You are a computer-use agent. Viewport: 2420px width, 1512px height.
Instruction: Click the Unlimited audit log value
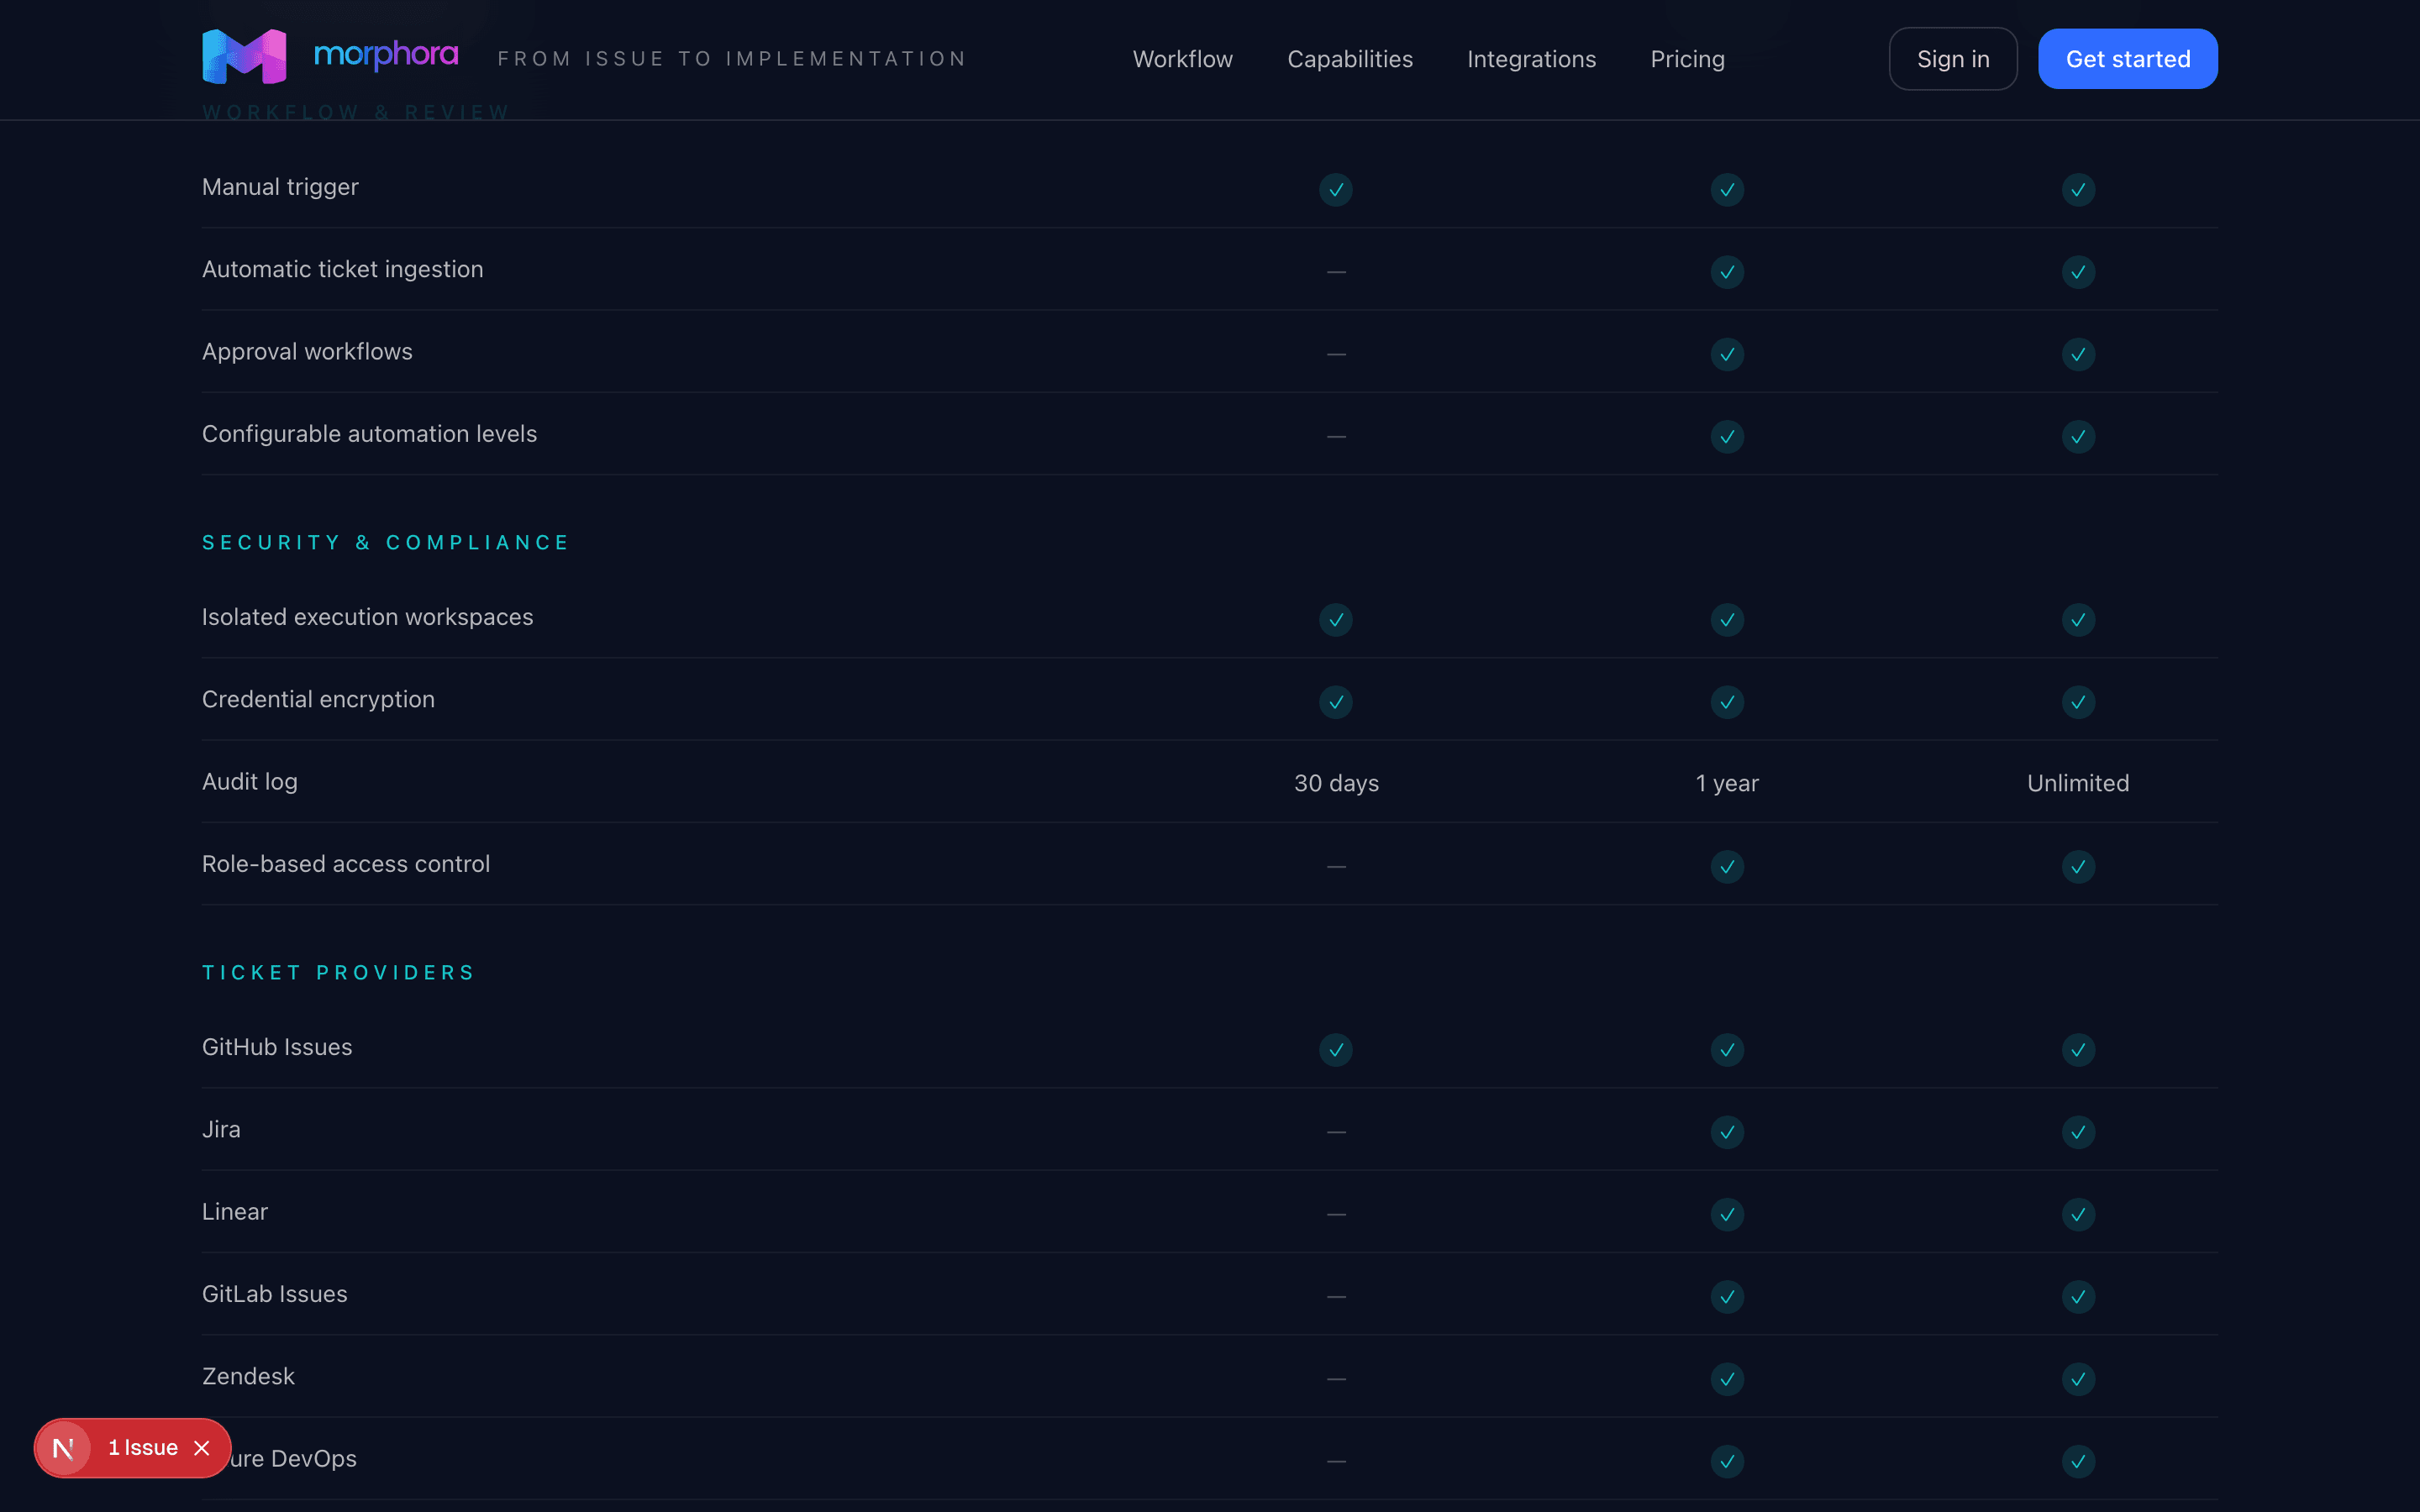(x=2078, y=783)
